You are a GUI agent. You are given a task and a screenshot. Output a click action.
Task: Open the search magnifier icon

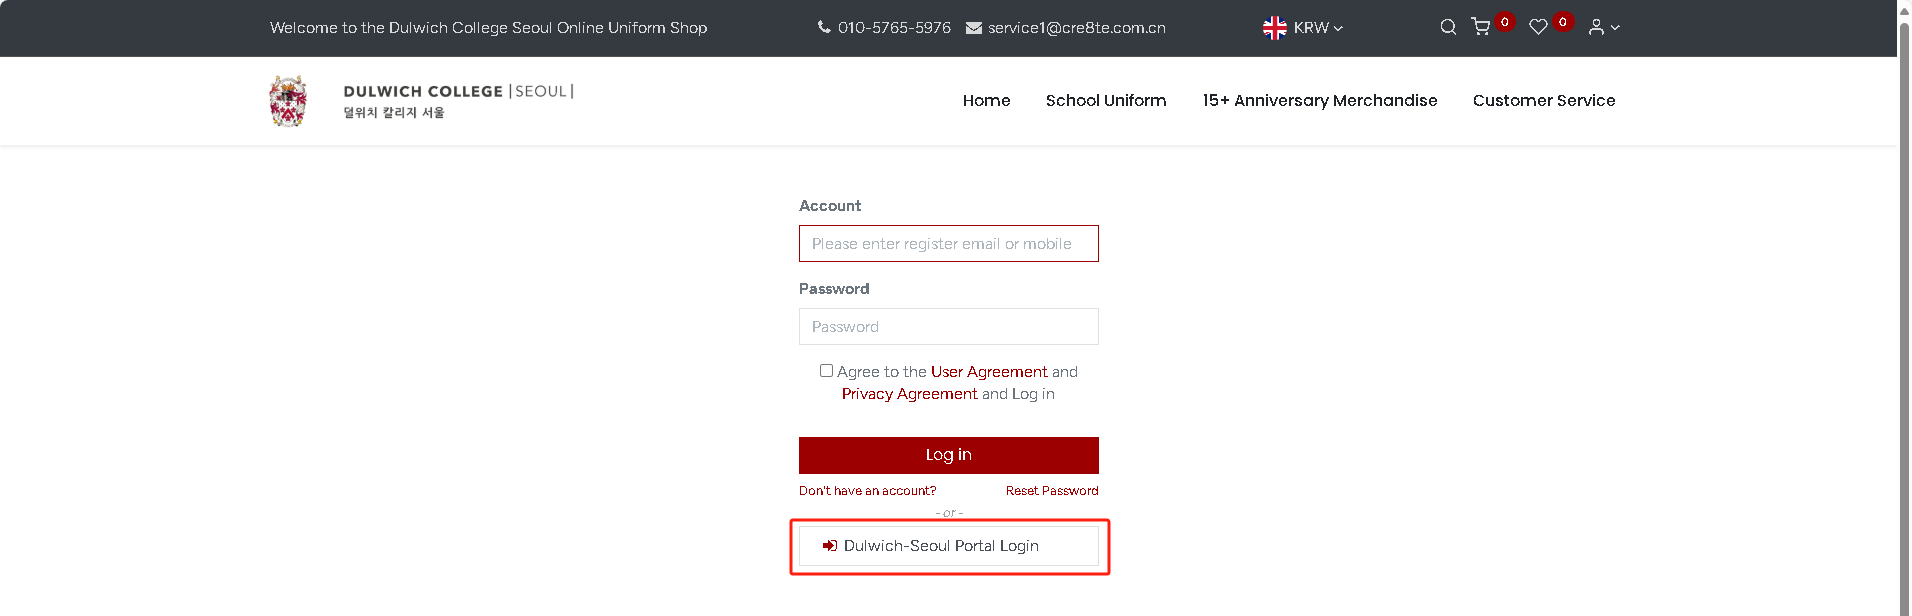click(x=1447, y=27)
